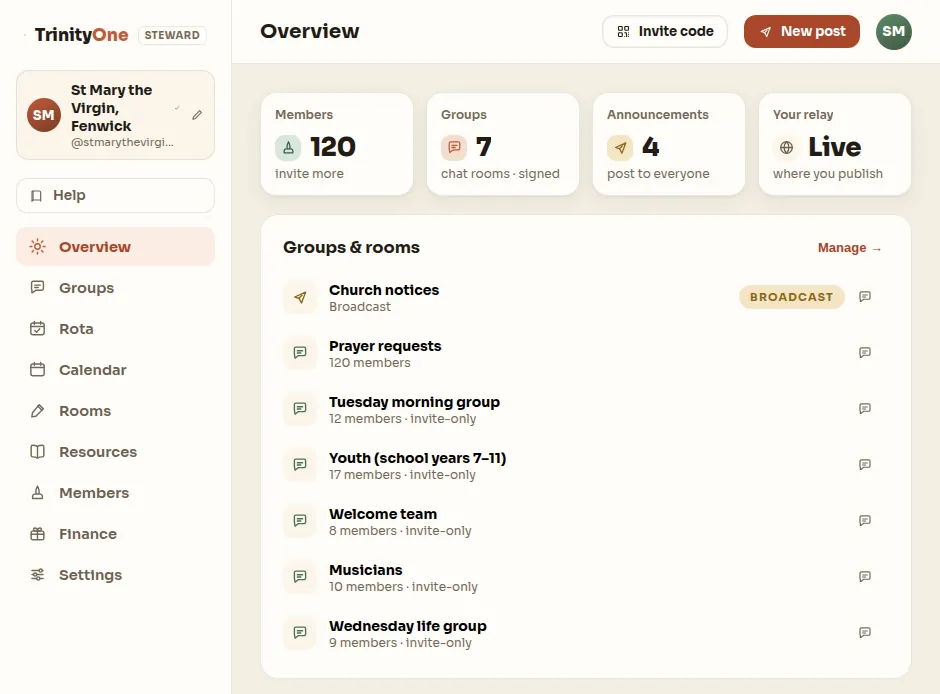Open Settings from the sidebar

(x=115, y=575)
